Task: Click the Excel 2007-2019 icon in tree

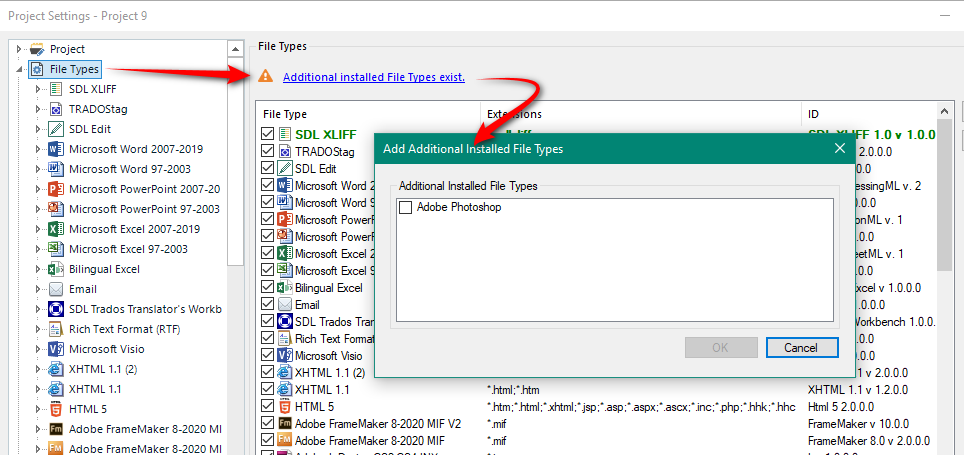Action: [56, 229]
